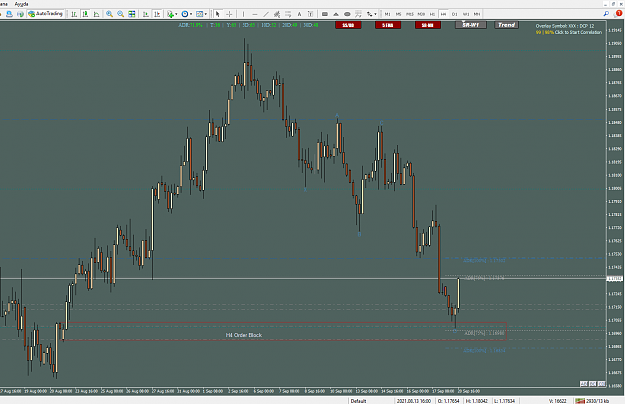This screenshot has height=404, width=625.
Task: Switch to MN timeframe
Action: coord(477,14)
